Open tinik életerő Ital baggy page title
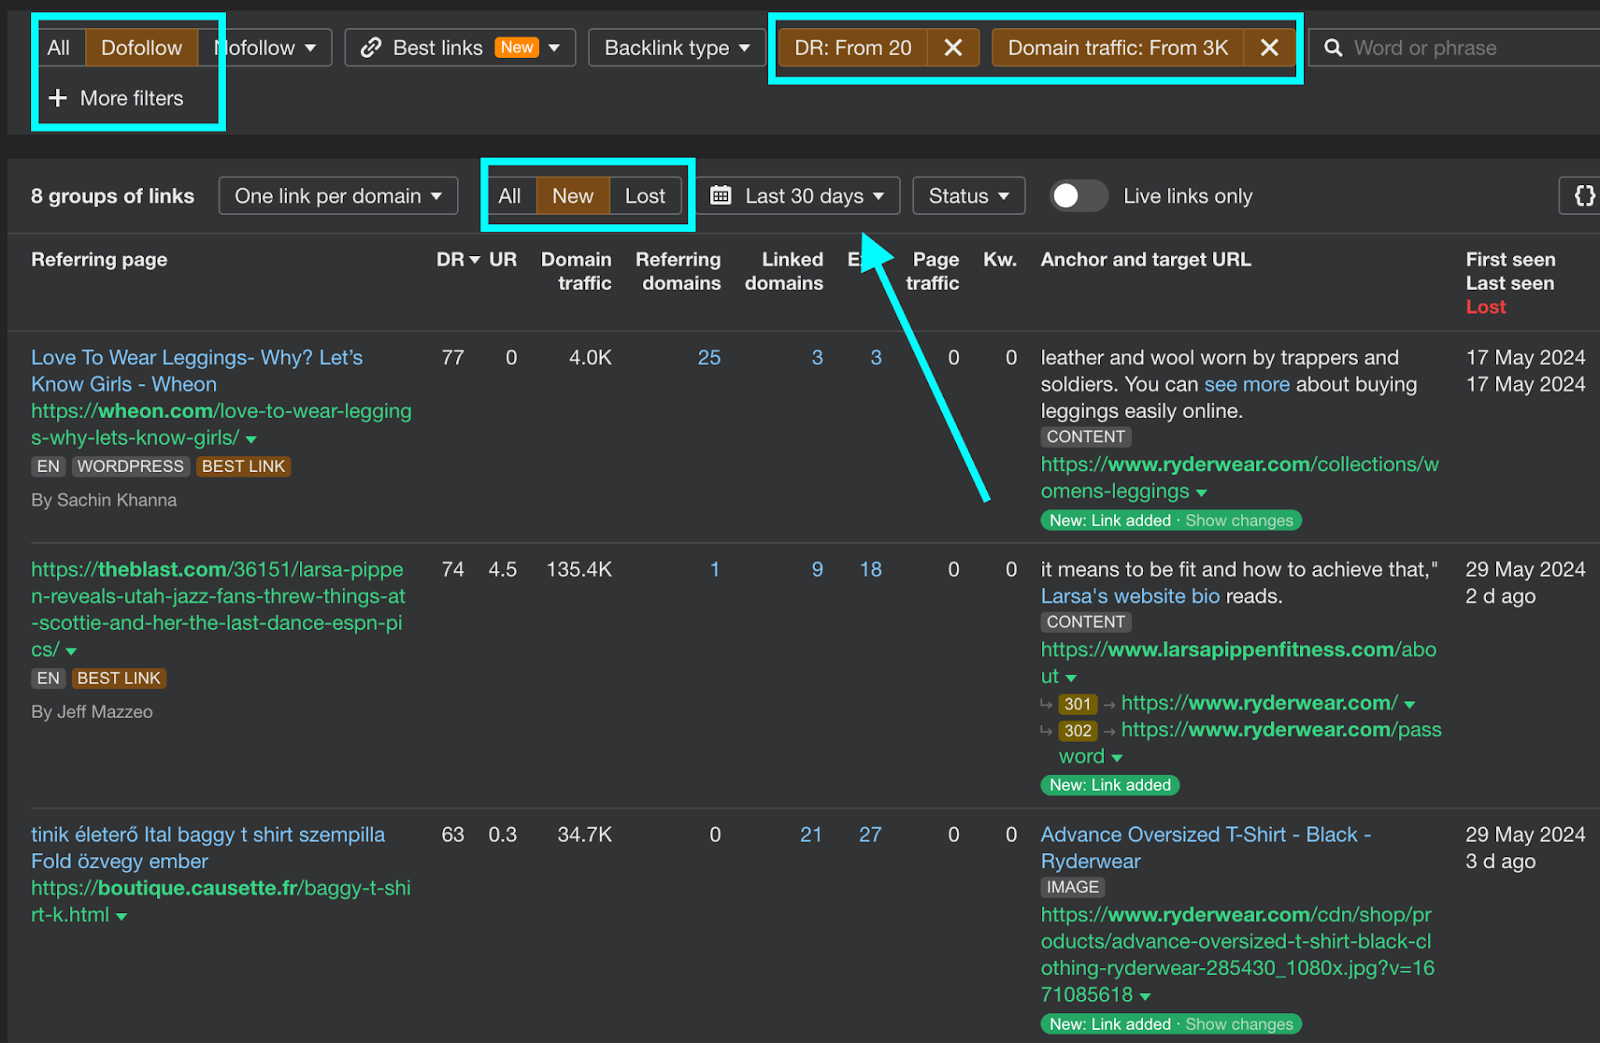The width and height of the screenshot is (1600, 1043). click(x=208, y=848)
